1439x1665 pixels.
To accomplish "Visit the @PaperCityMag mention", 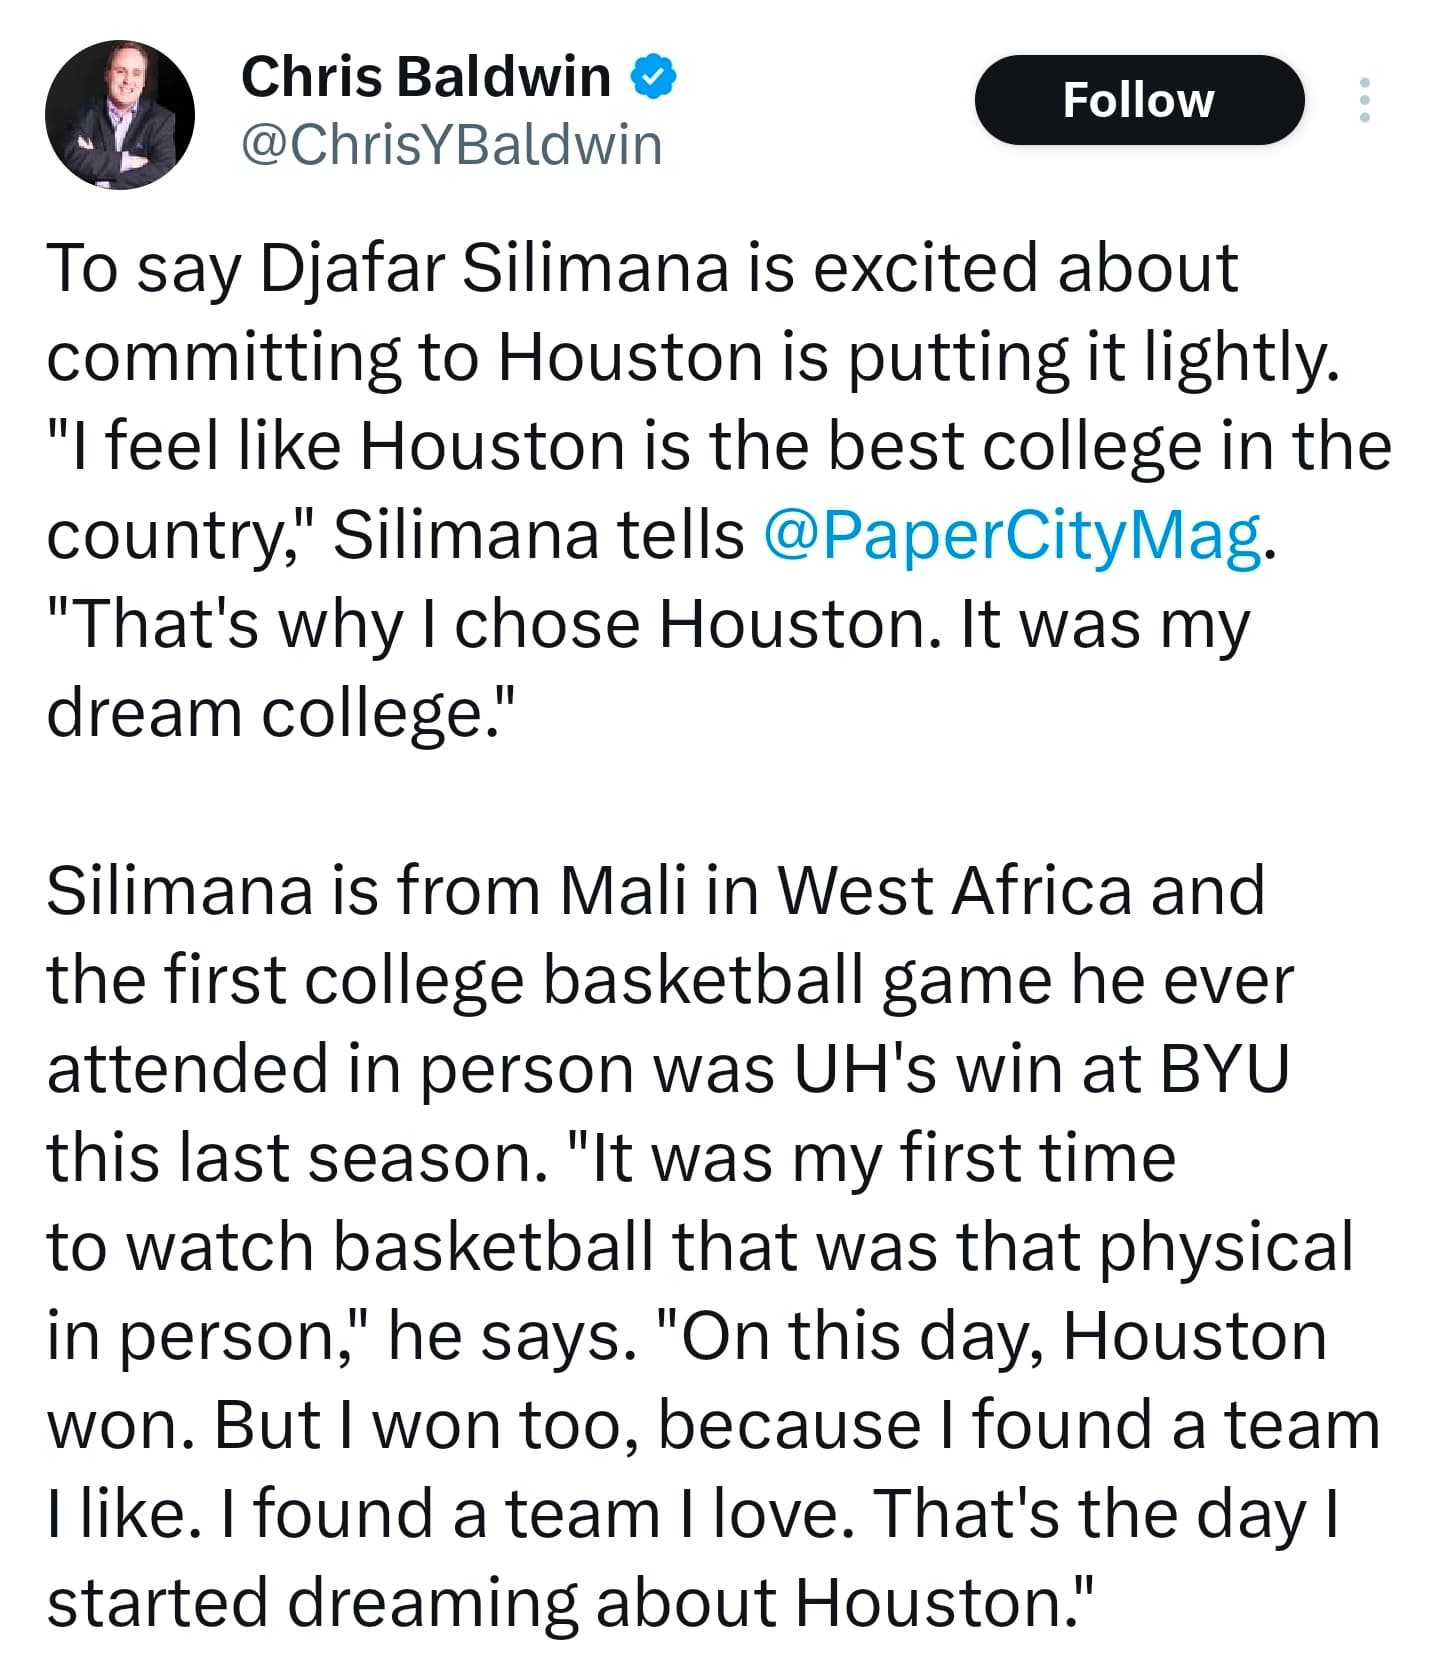I will (x=1011, y=535).
